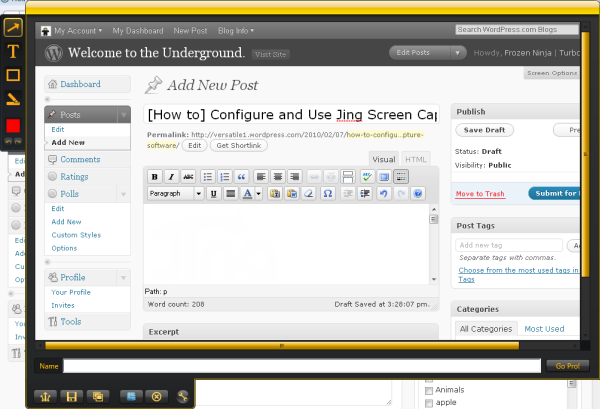The width and height of the screenshot is (600, 409).
Task: Align text center in editor
Action: click(x=278, y=177)
